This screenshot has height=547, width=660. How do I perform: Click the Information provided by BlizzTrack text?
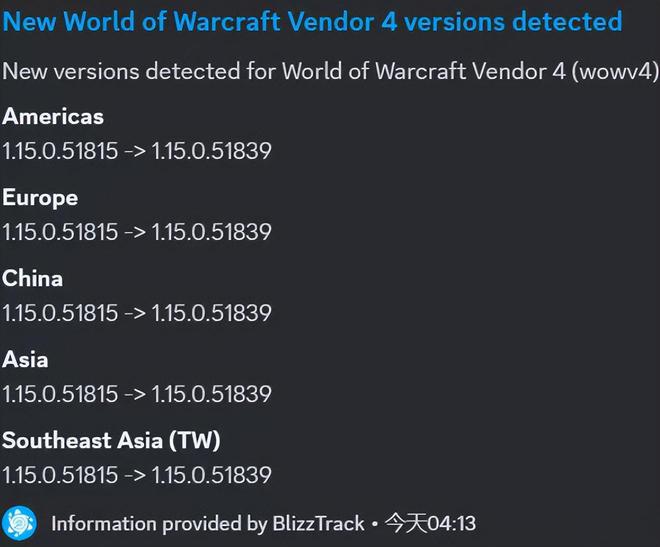(208, 524)
